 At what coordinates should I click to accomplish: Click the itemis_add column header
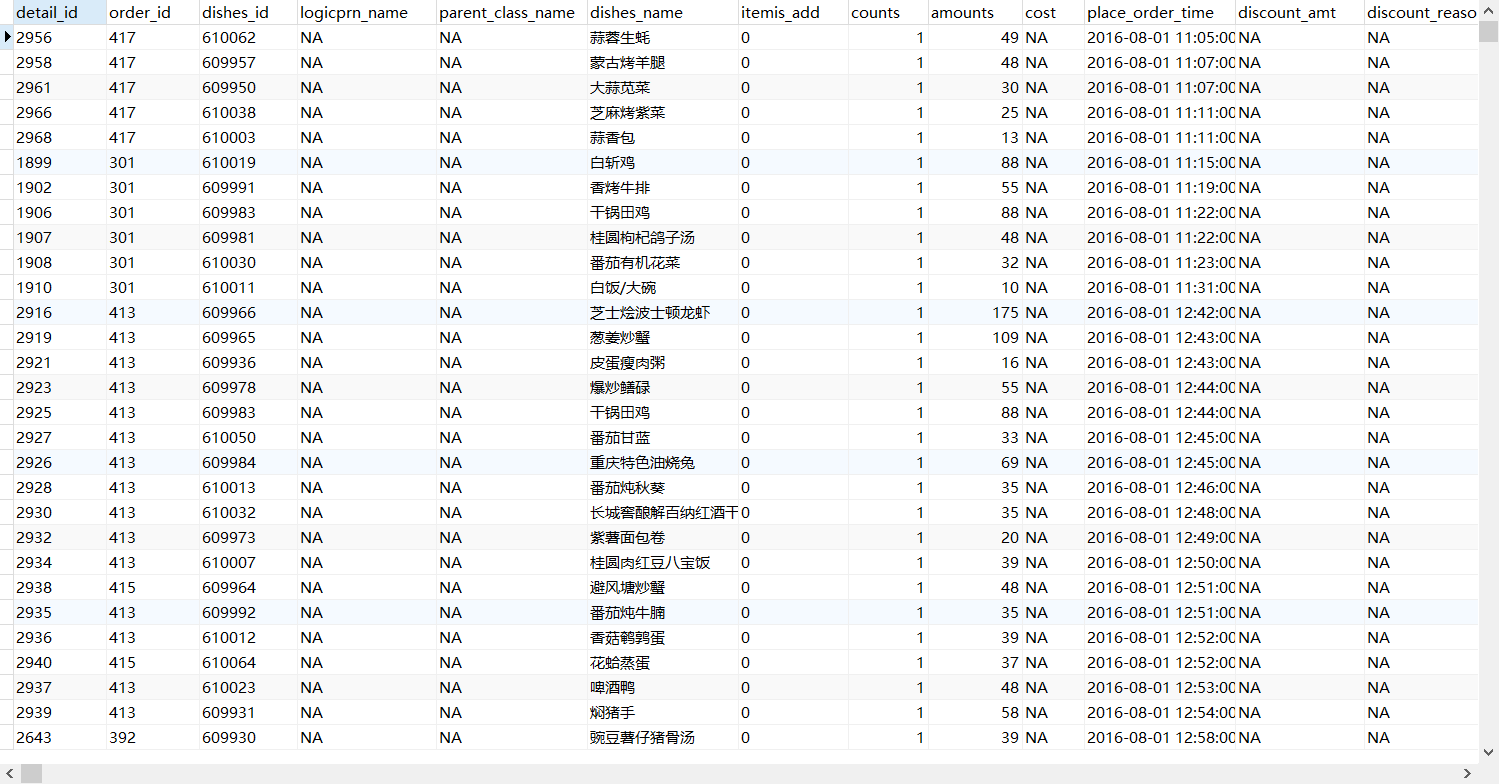point(793,12)
